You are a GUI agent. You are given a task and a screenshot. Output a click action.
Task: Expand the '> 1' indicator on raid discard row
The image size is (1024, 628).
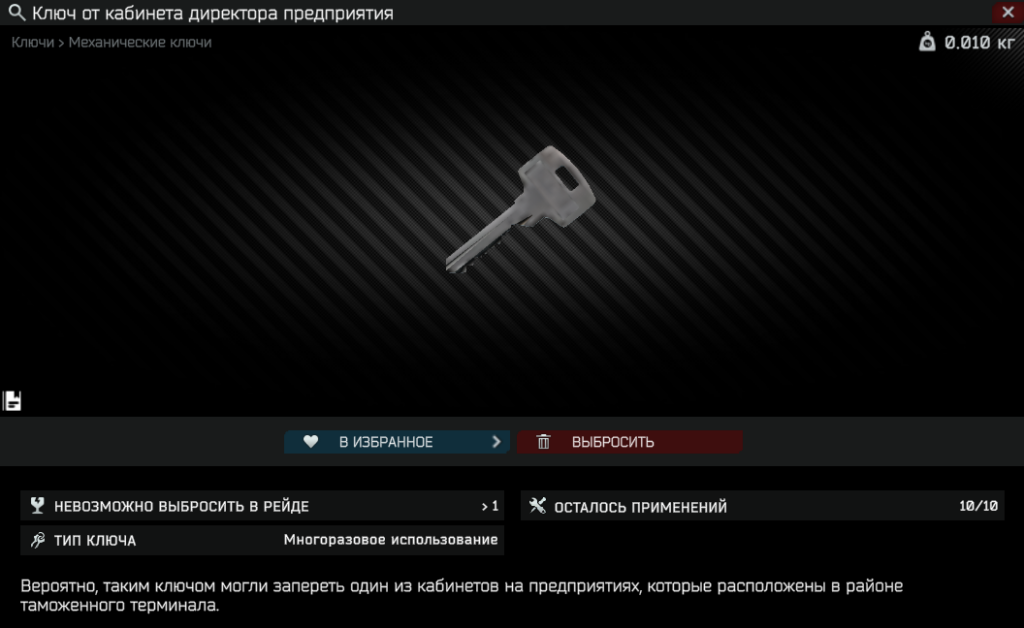pos(490,507)
